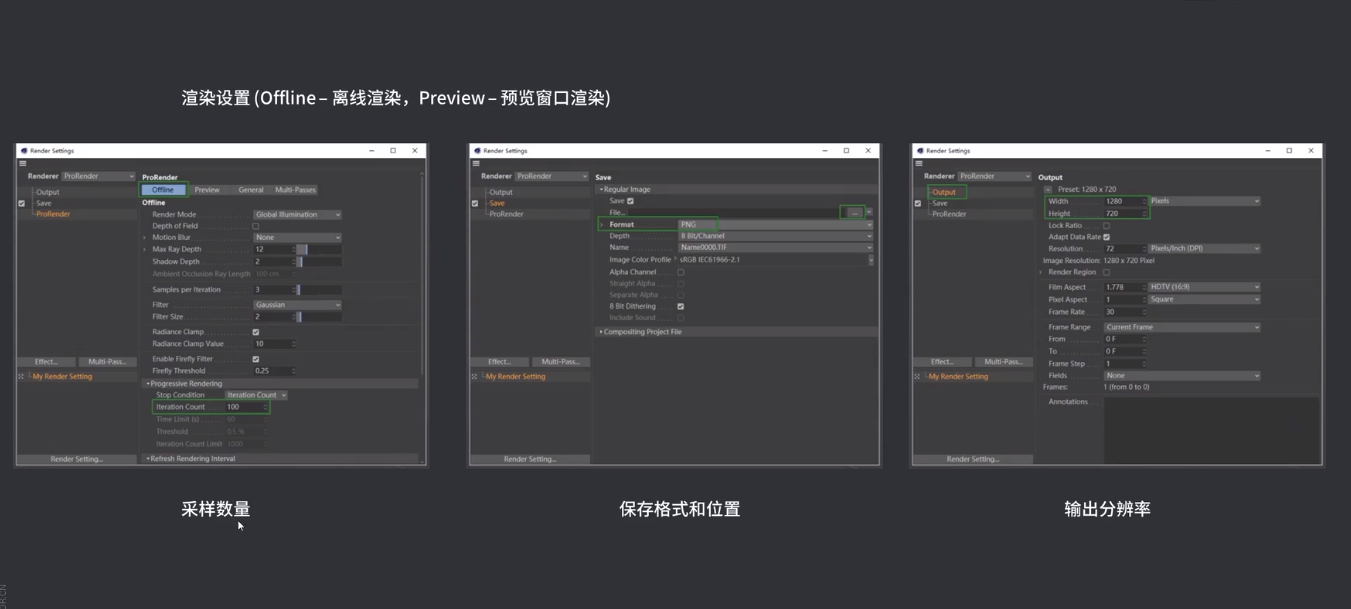Click Cinema 4D logo in Output window titlebar
Screen dimensions: 1351x609
pyautogui.click(x=920, y=151)
